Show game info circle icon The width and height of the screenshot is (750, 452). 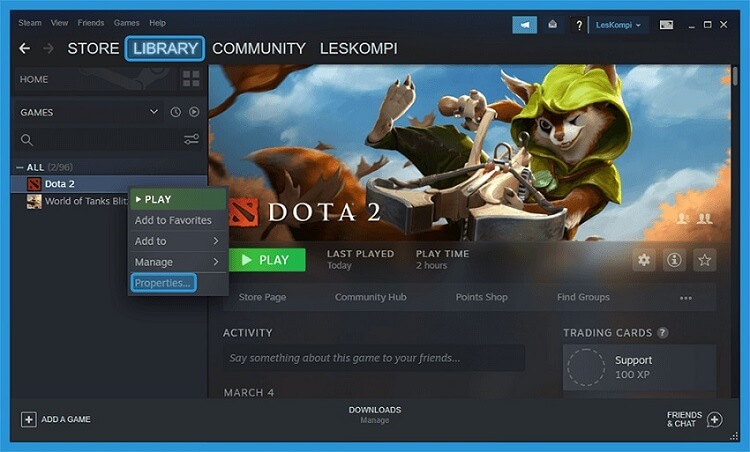point(674,260)
